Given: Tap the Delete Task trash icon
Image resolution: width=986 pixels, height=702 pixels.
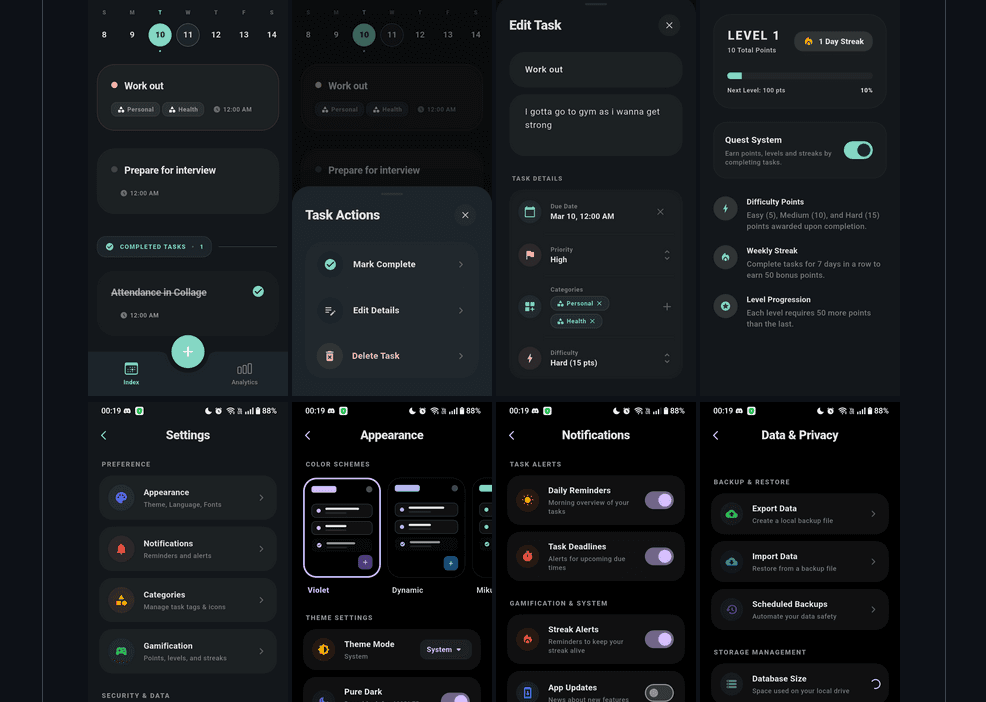Looking at the screenshot, I should 330,356.
